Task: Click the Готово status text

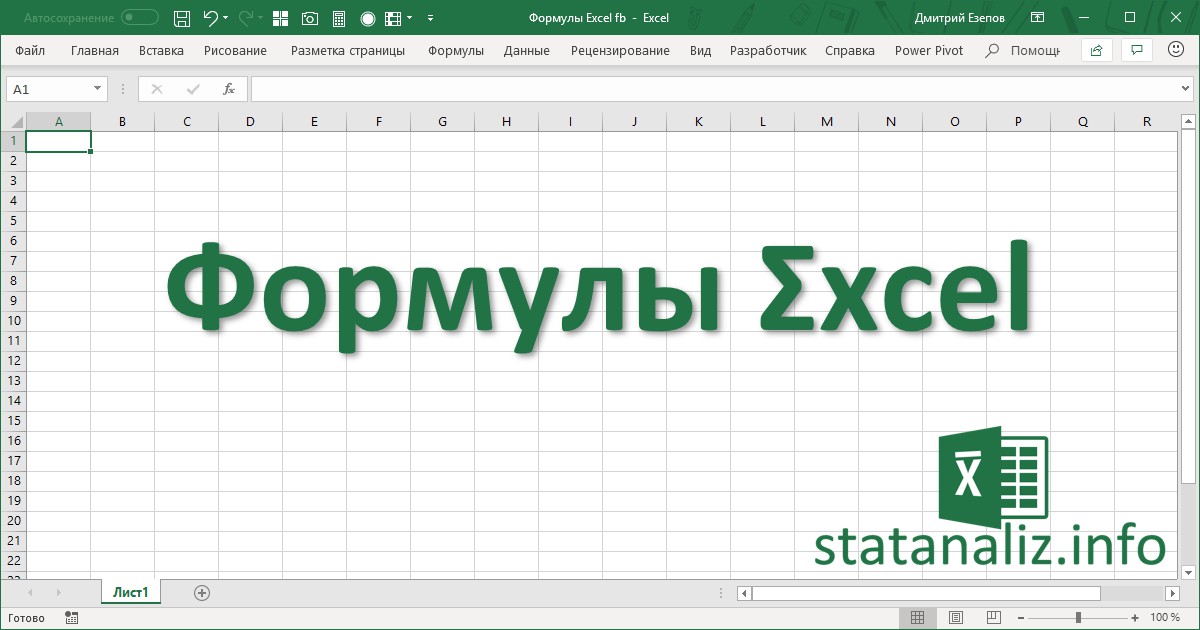Action: click(26, 618)
